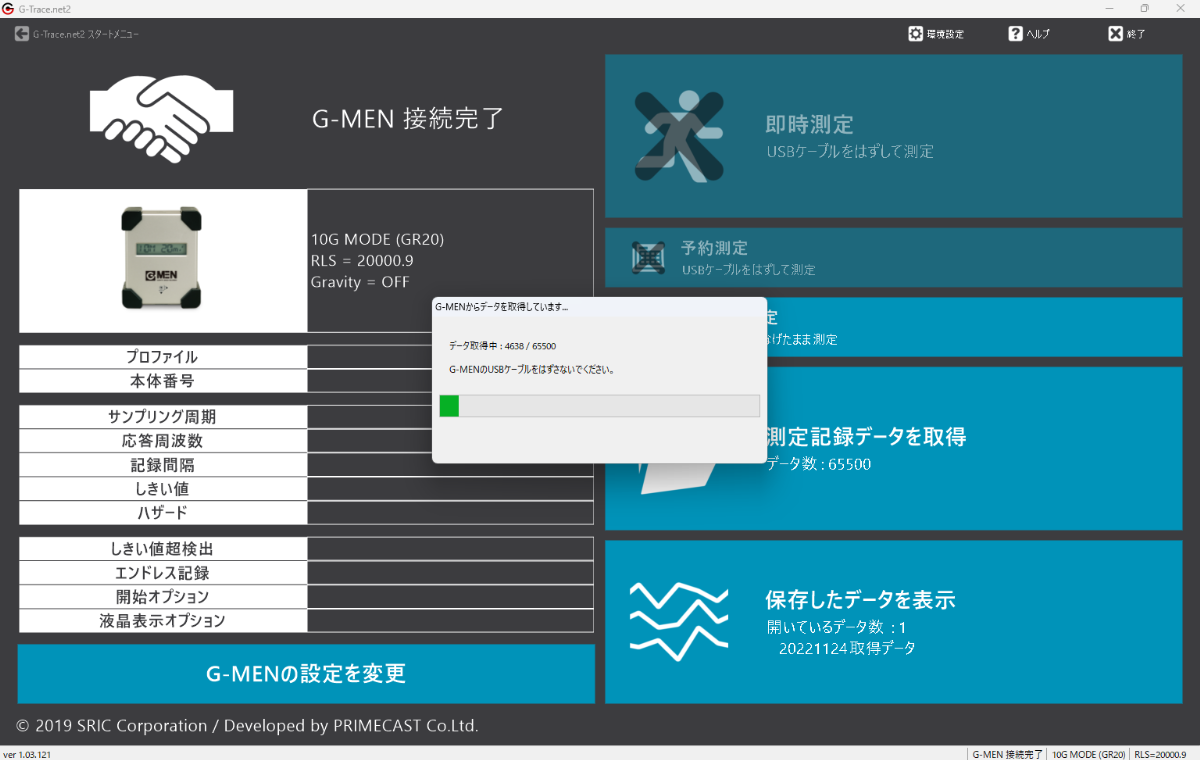This screenshot has height=760, width=1200.
Task: Maximize the G-Trace.net2 window
Action: pos(1144,8)
